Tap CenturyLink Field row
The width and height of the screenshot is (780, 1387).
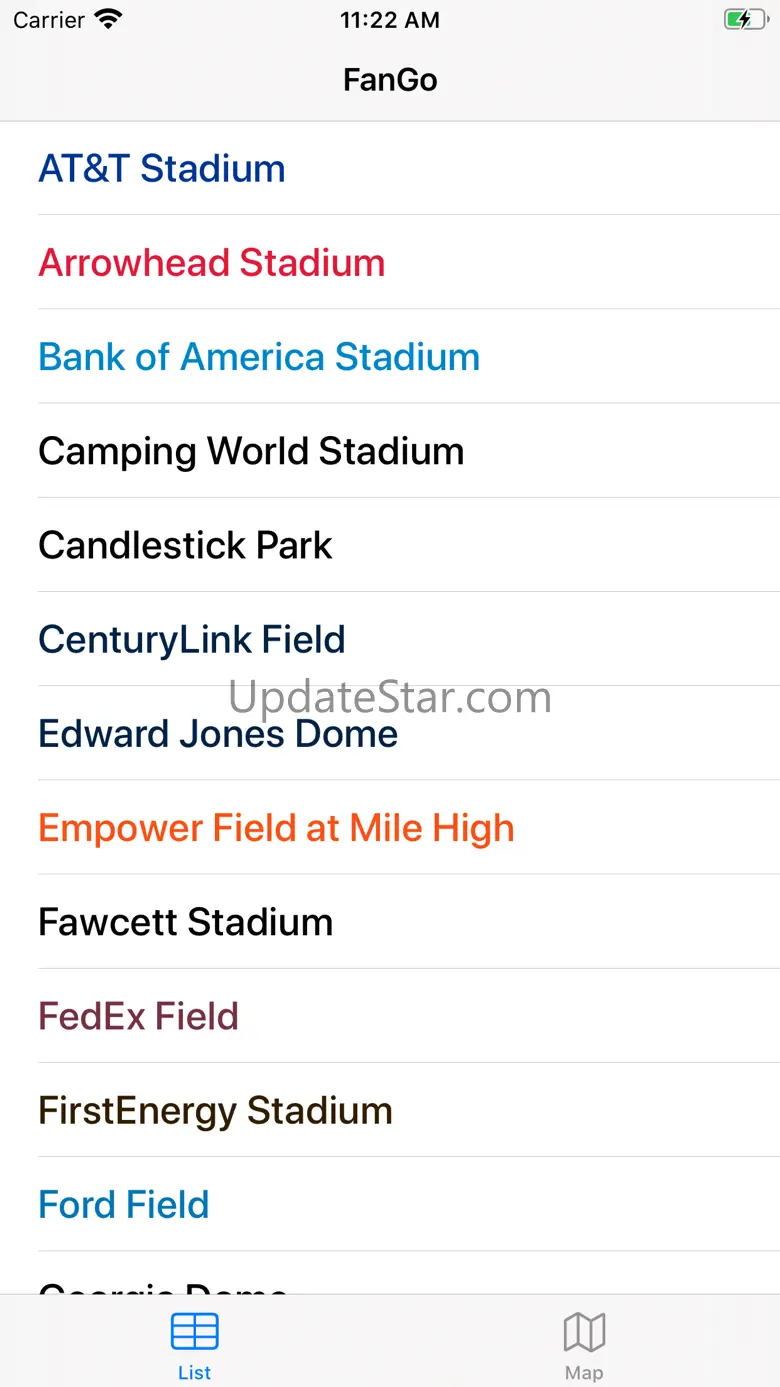(390, 638)
